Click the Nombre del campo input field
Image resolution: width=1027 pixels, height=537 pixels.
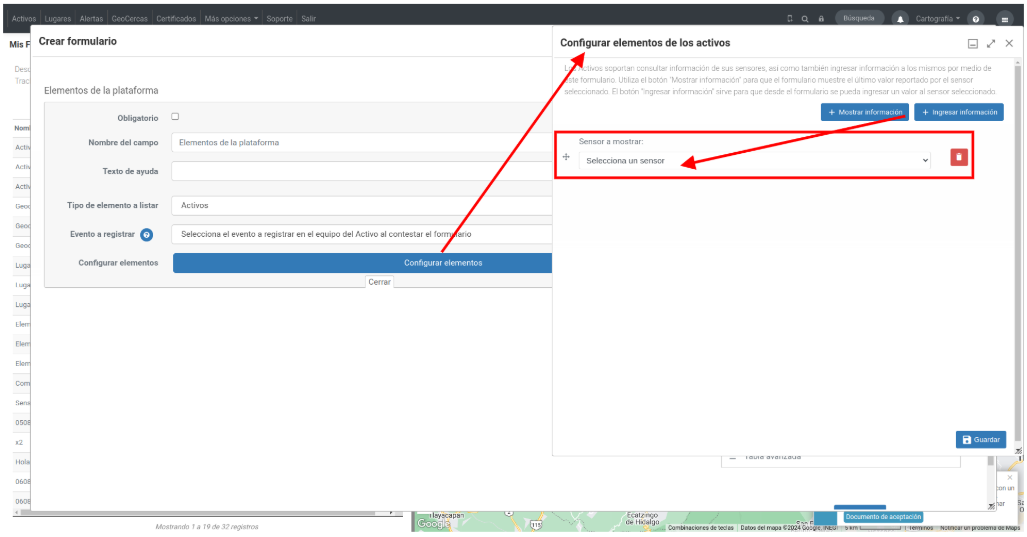[362, 143]
